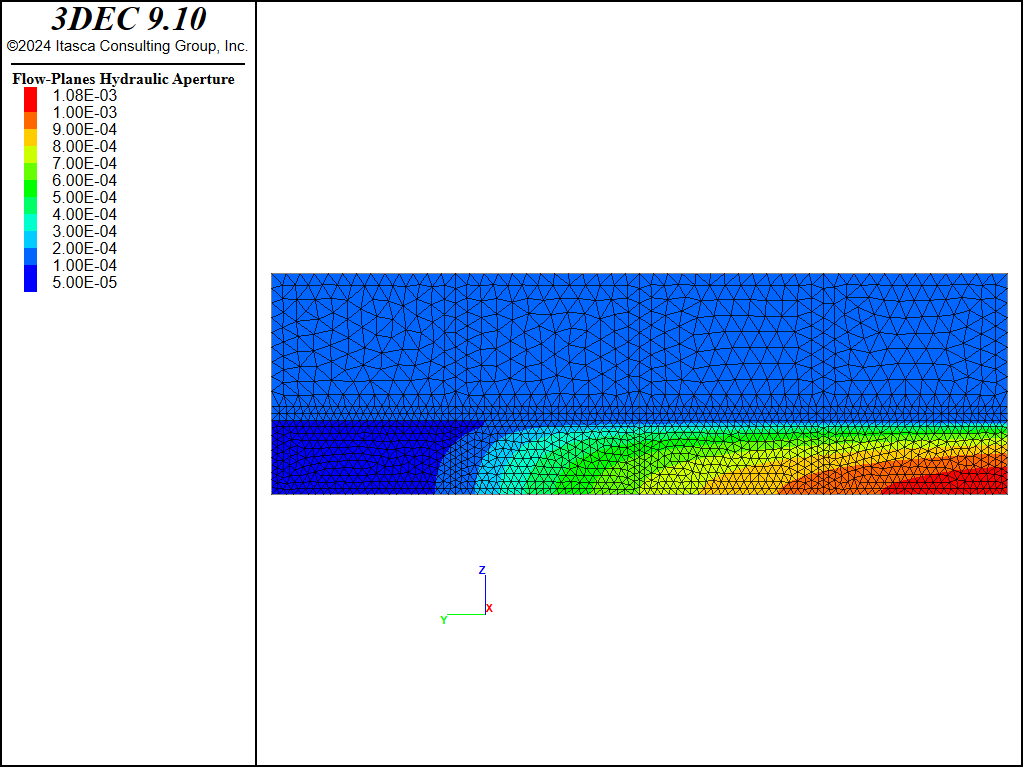The height and width of the screenshot is (768, 1024).
Task: Click the 3DEC 9.10 title text
Action: tap(127, 20)
